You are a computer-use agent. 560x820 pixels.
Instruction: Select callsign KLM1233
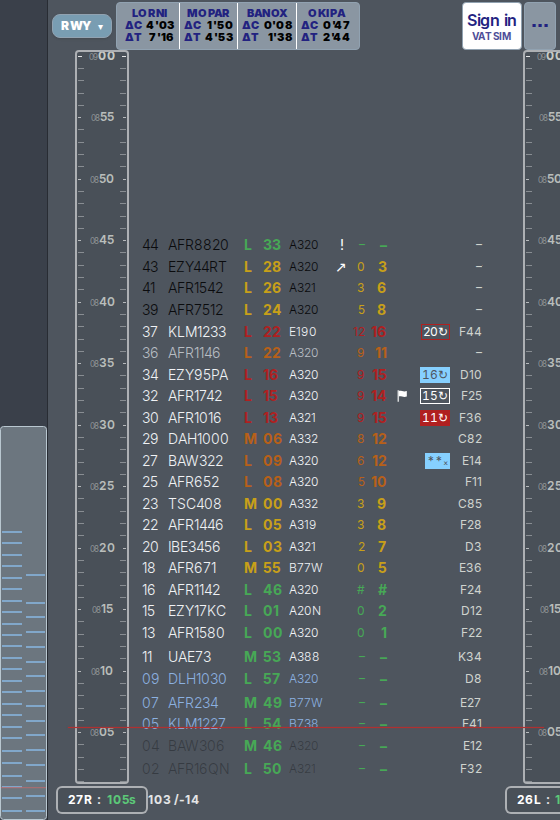197,332
